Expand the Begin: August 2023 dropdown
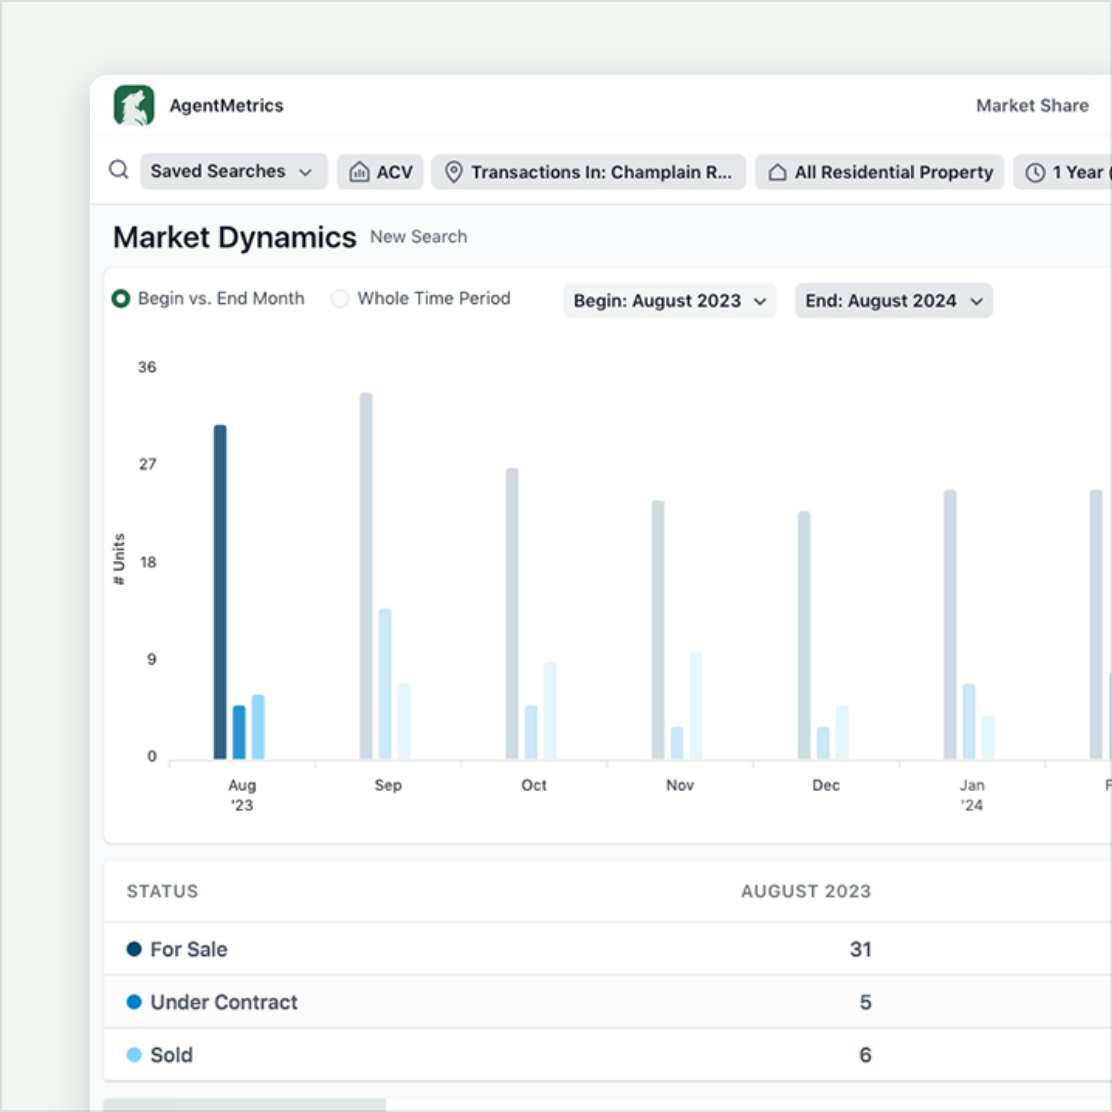Image resolution: width=1112 pixels, height=1112 pixels. pyautogui.click(x=669, y=301)
